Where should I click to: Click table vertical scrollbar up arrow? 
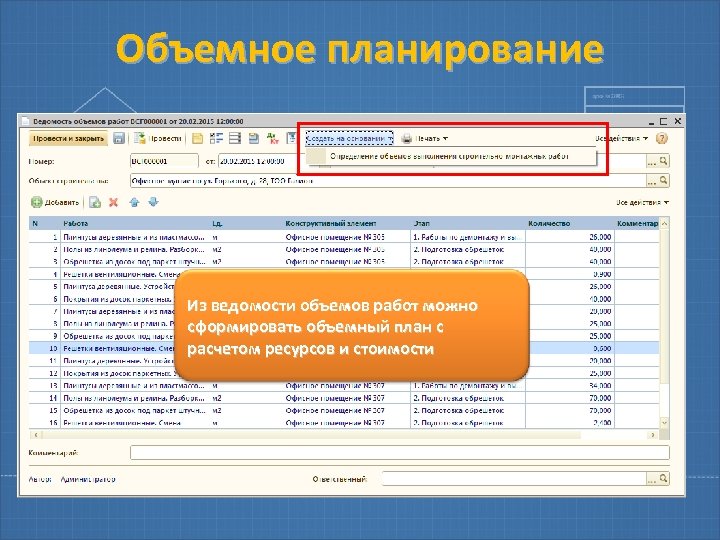(x=664, y=224)
